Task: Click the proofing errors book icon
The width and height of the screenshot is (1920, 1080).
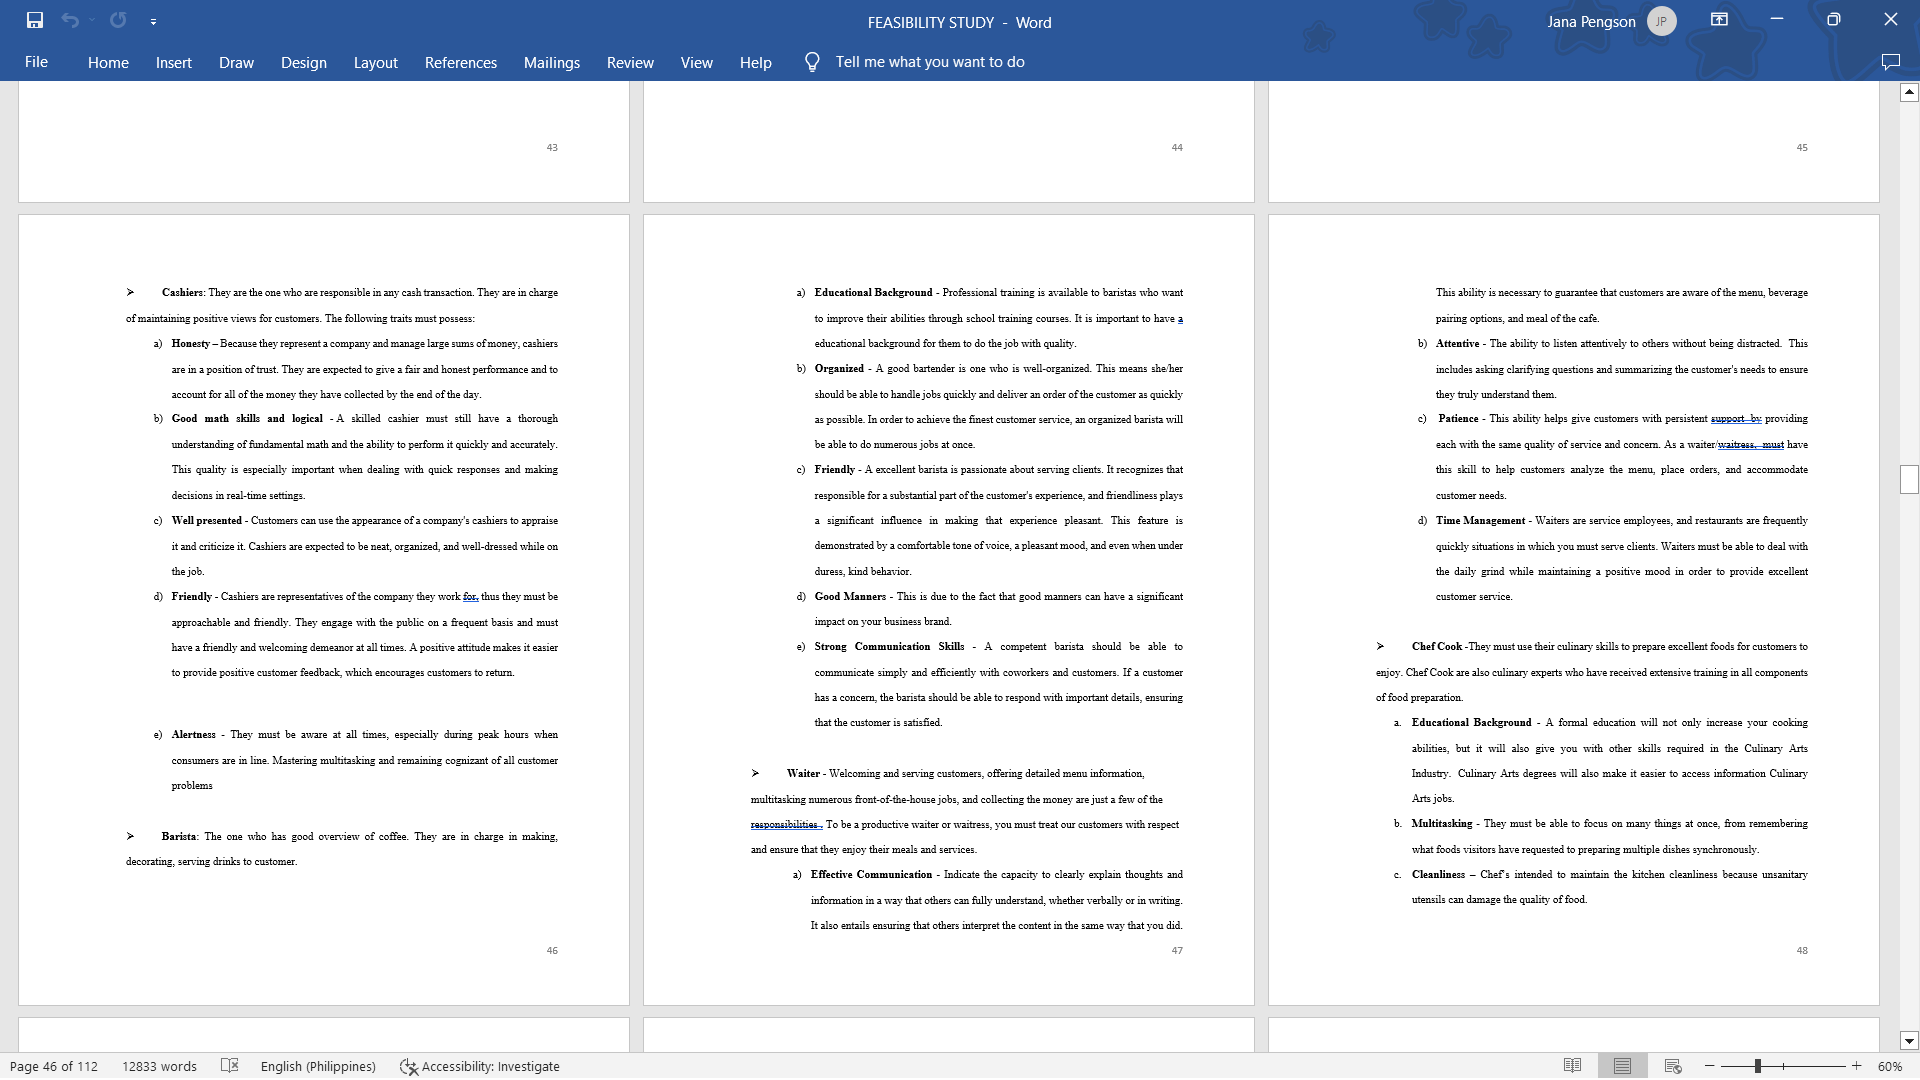Action: (x=229, y=1066)
